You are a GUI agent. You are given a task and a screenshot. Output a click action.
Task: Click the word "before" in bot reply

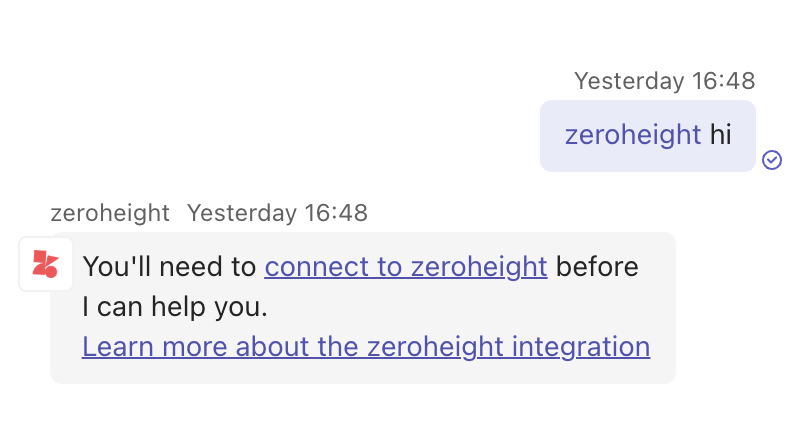point(597,267)
